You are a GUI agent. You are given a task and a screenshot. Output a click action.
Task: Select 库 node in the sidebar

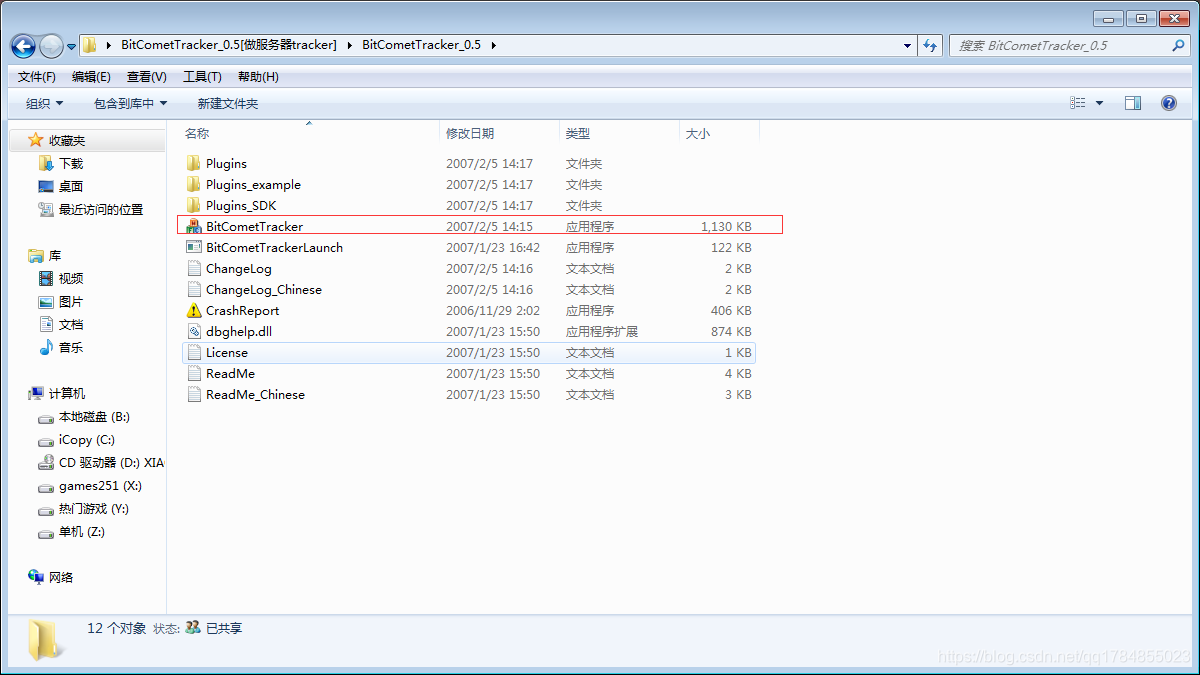pyautogui.click(x=55, y=255)
